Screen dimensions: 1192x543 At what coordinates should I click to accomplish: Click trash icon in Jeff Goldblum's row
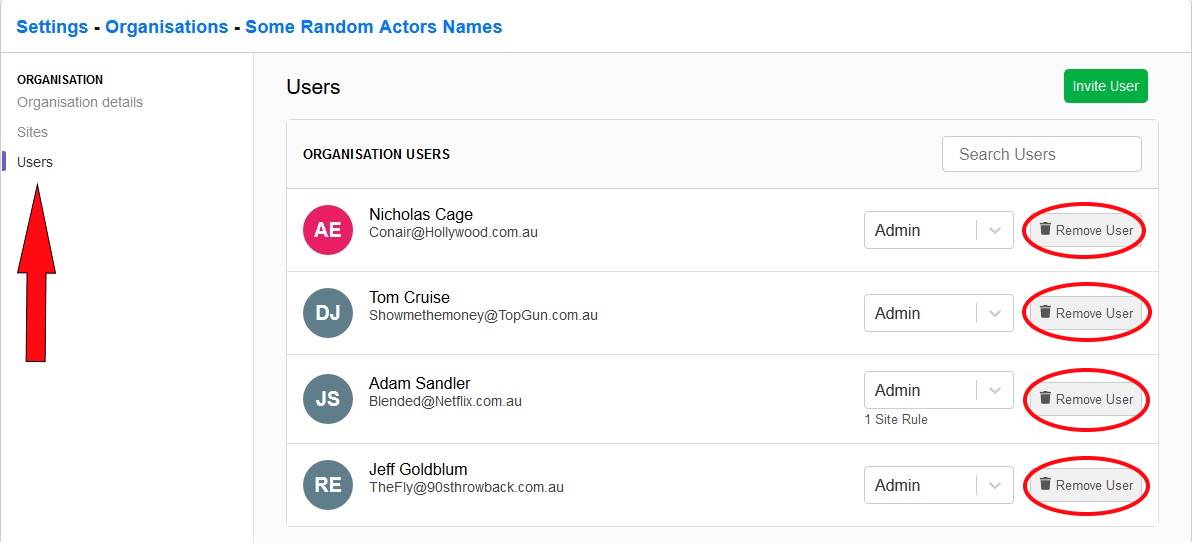[x=1045, y=484]
